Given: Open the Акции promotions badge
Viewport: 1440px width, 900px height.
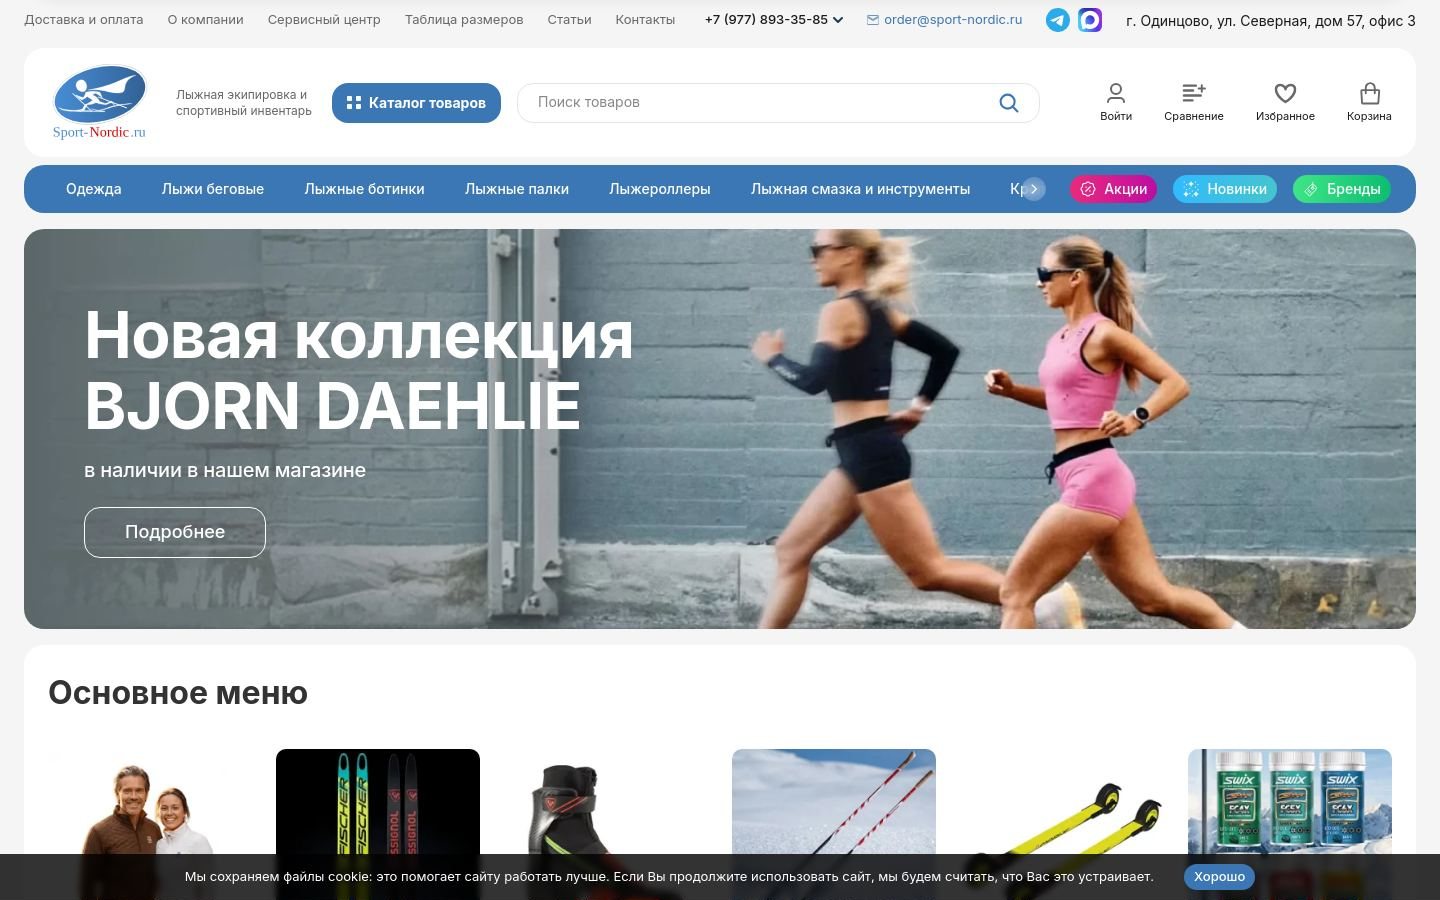Looking at the screenshot, I should 1113,189.
